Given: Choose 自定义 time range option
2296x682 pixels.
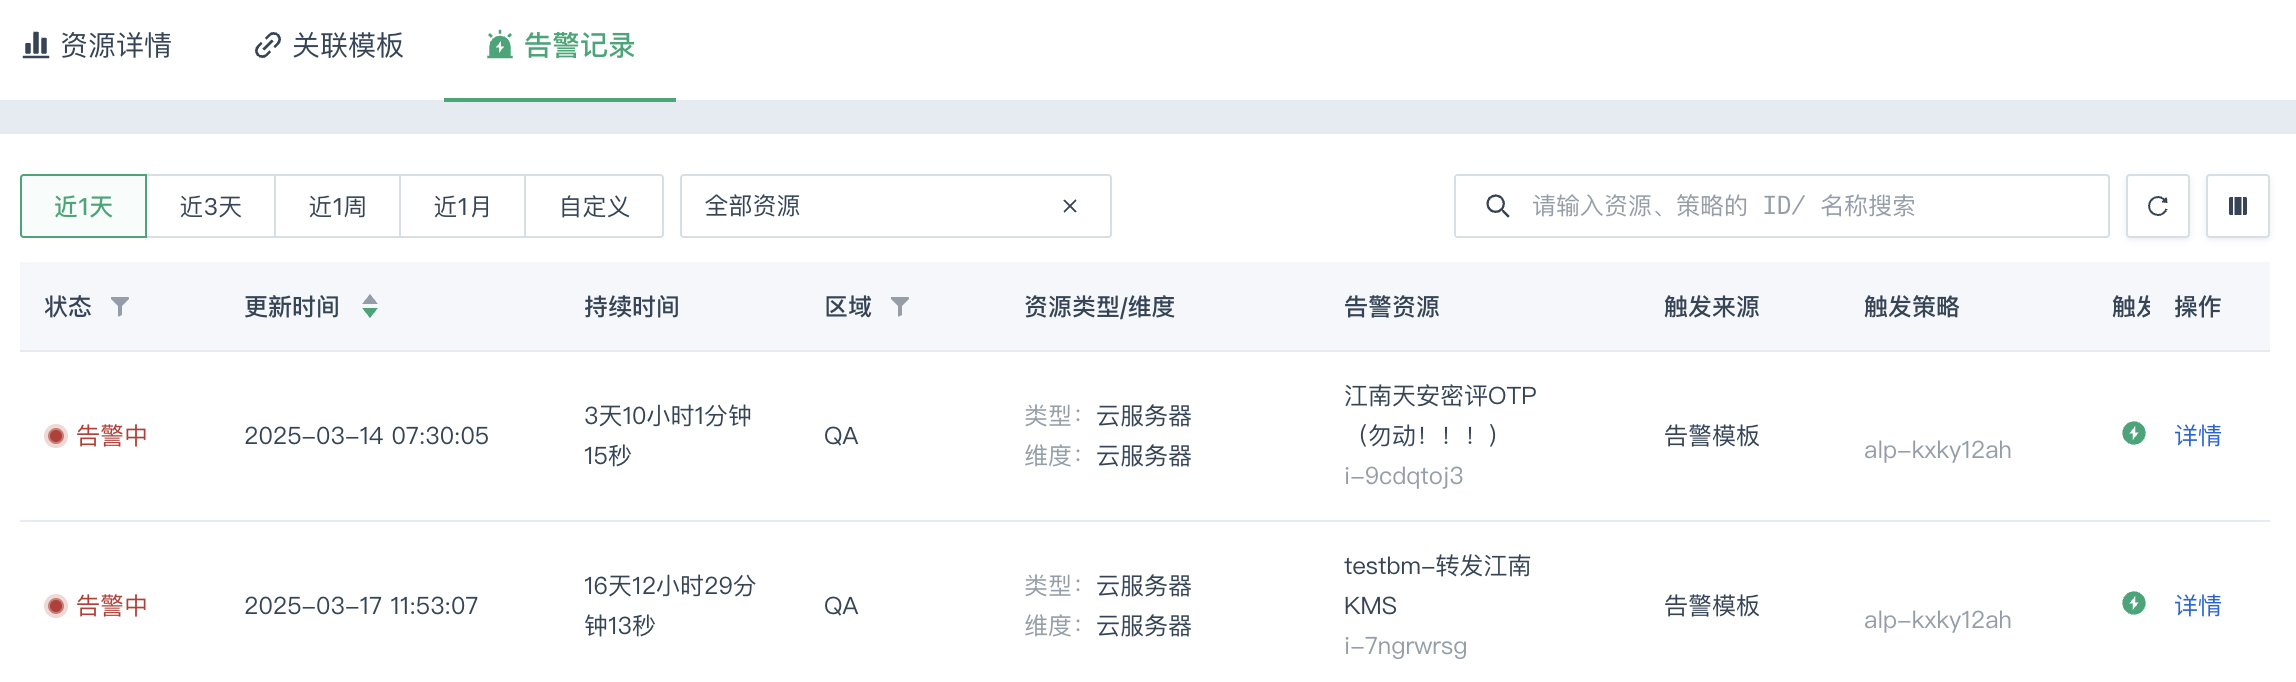Looking at the screenshot, I should (594, 206).
